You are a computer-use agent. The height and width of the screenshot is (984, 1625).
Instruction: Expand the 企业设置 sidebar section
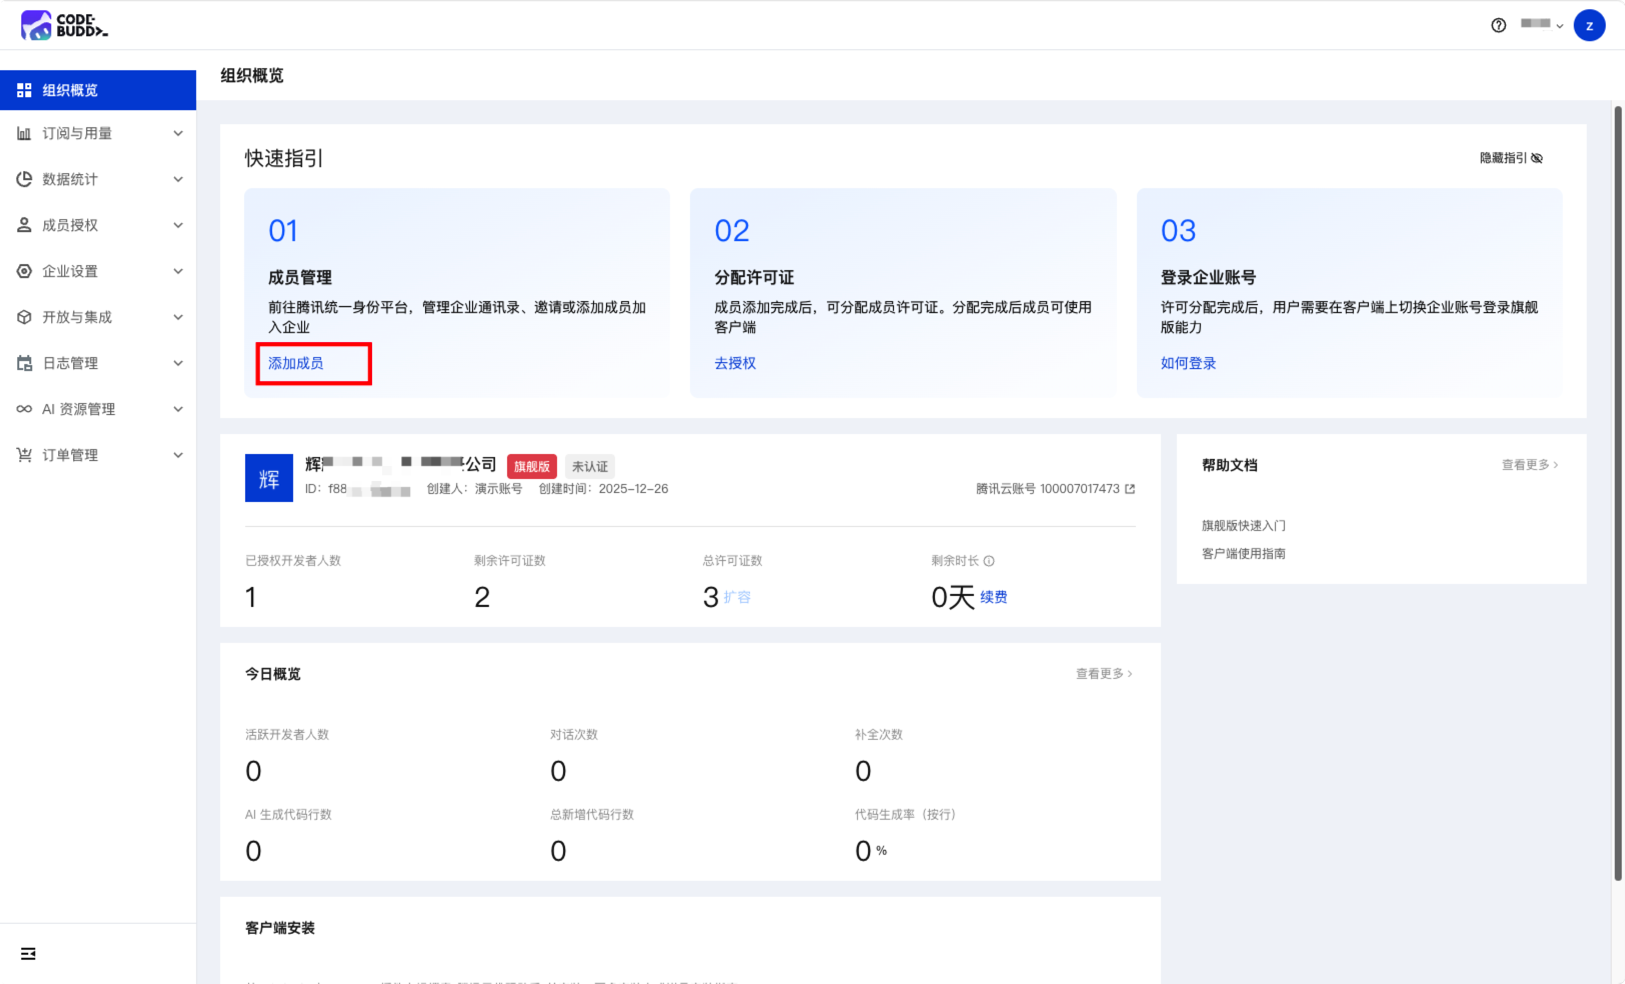tap(98, 271)
